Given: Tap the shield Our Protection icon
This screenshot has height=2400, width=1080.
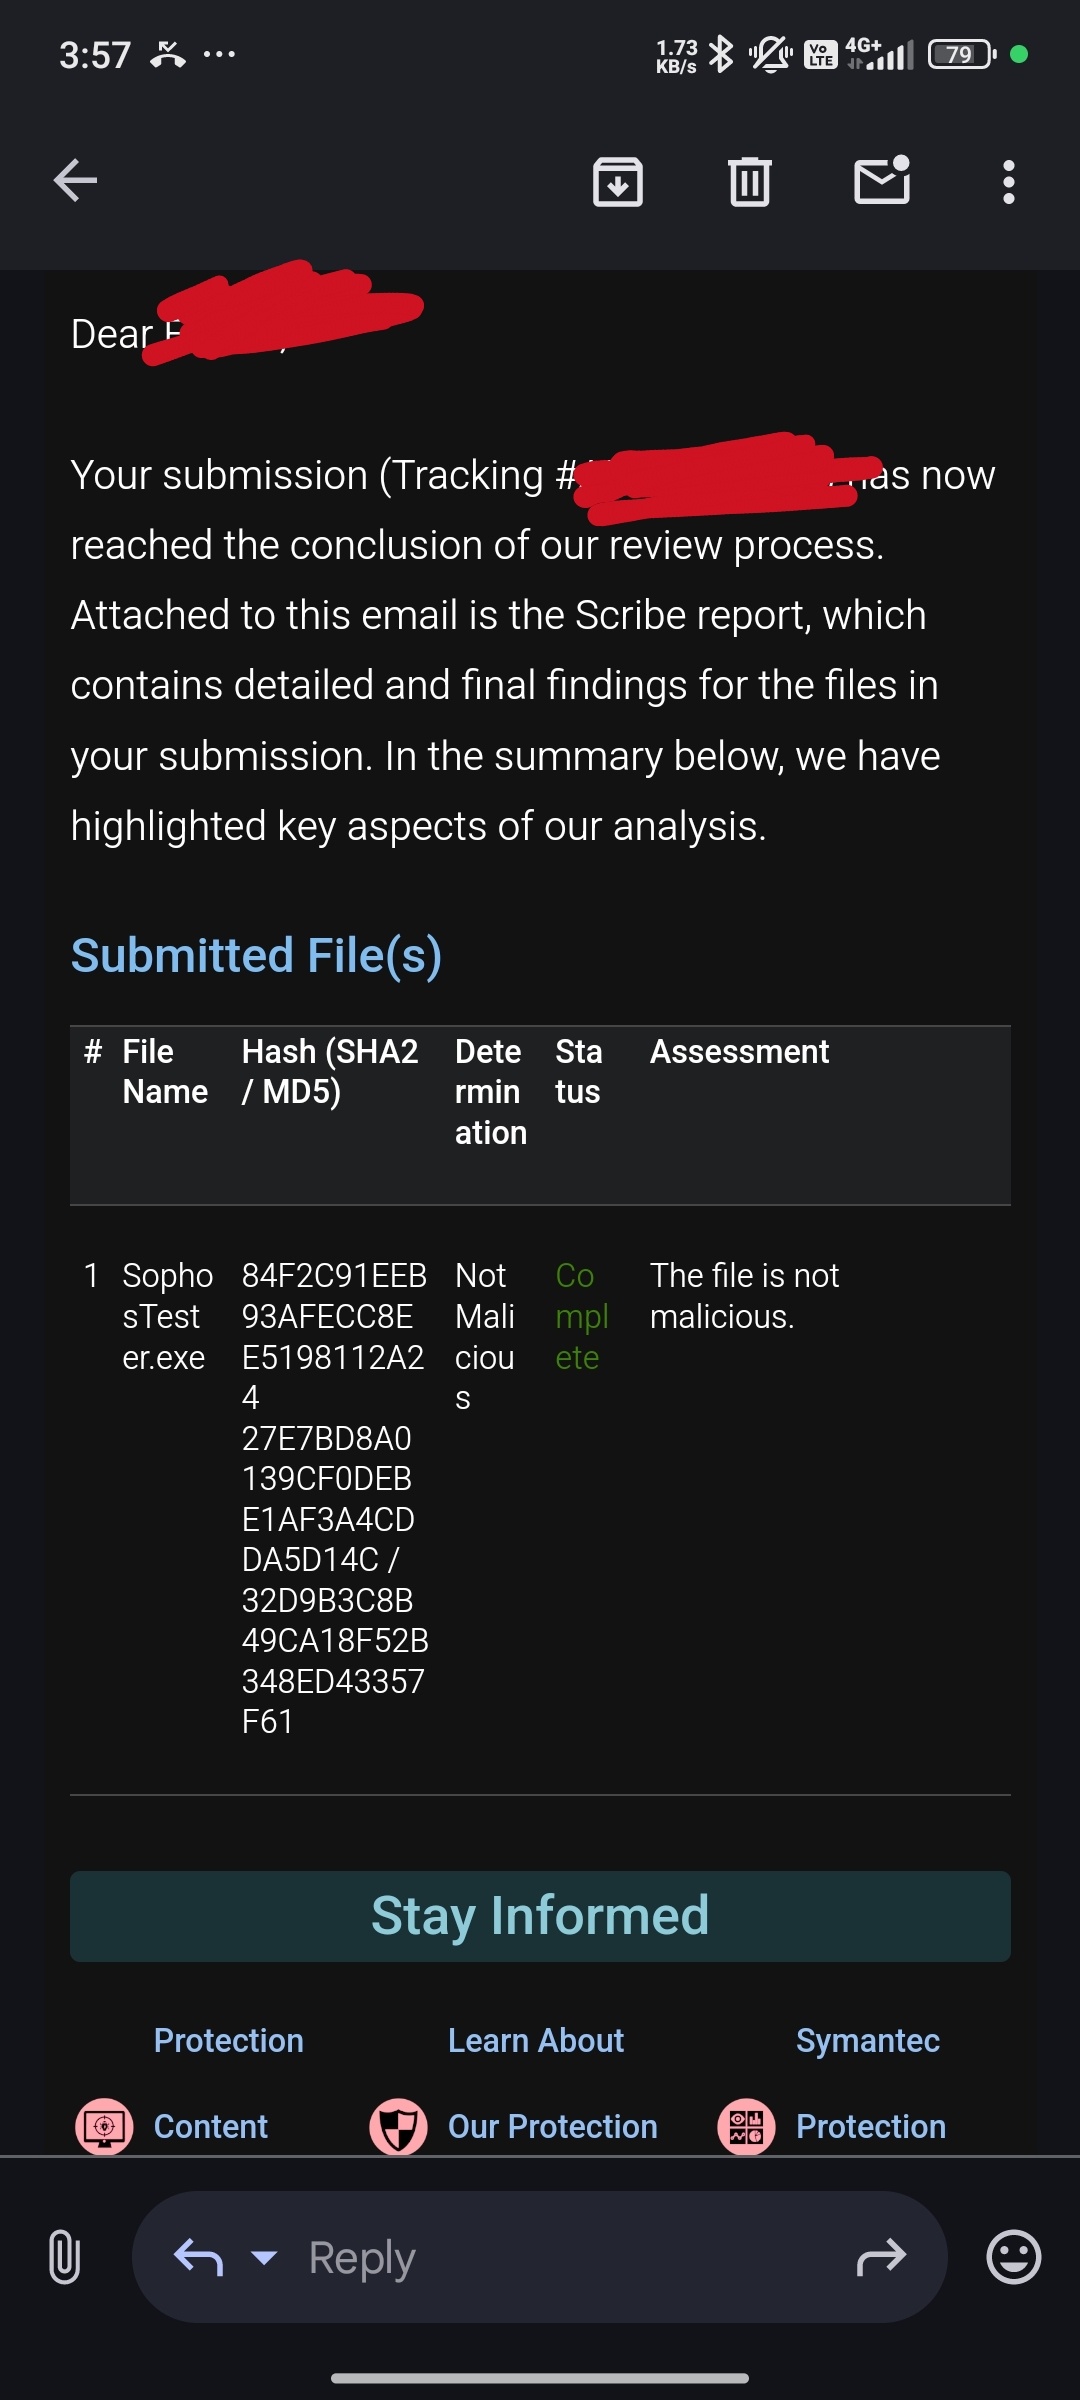Looking at the screenshot, I should [x=398, y=2126].
